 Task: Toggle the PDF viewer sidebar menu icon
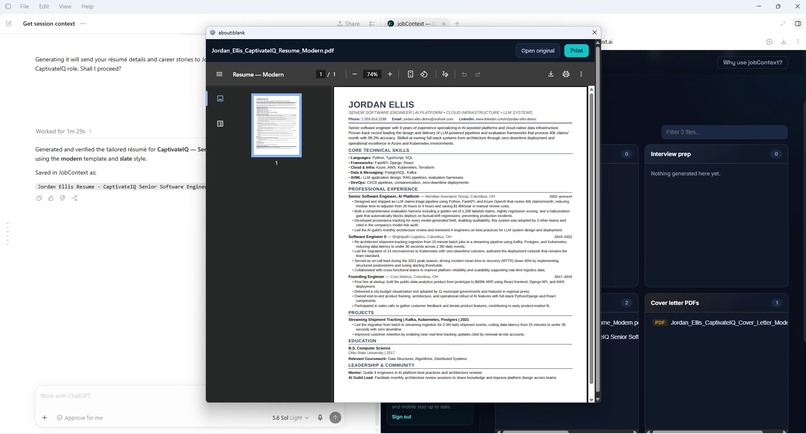click(x=219, y=74)
